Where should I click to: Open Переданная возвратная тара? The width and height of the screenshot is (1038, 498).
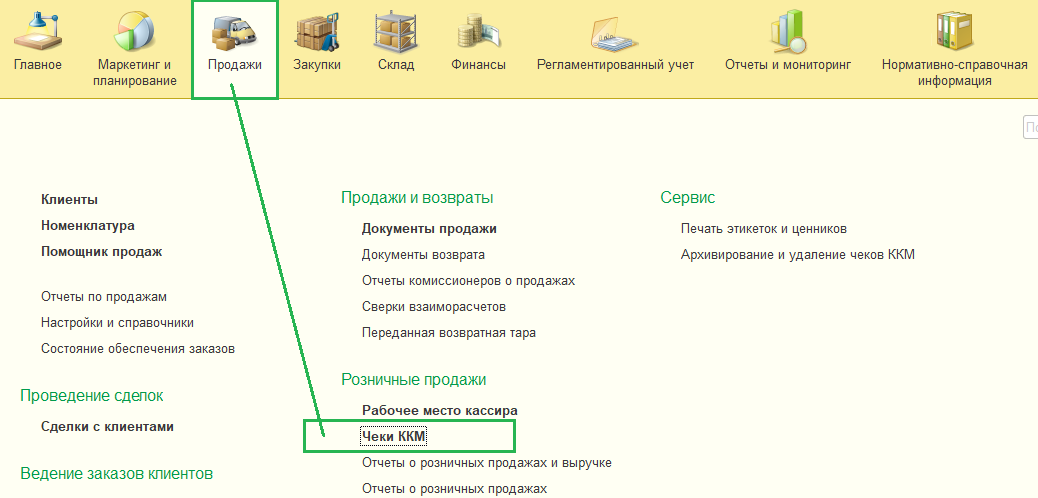(449, 333)
